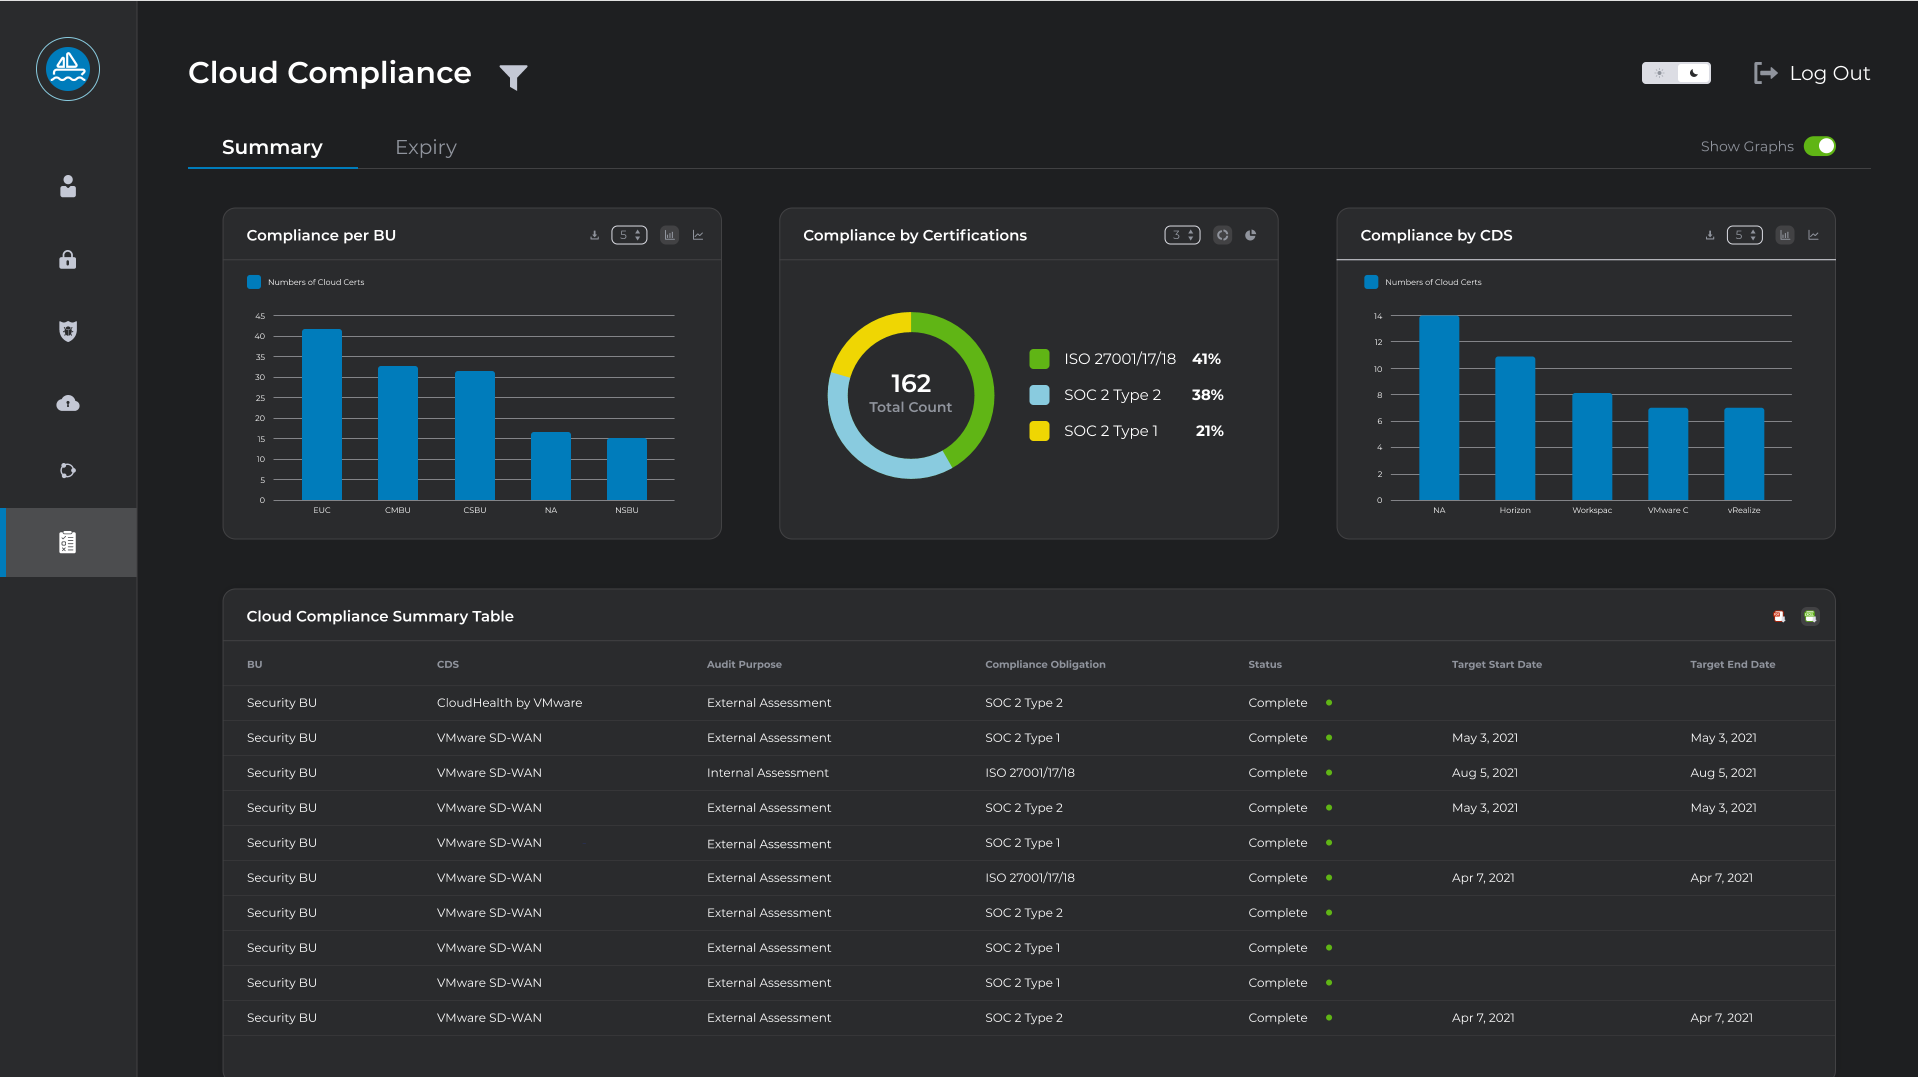Screen dimensions: 1918x1077
Task: Open the filter icon beside Cloud Compliance
Action: click(x=513, y=76)
